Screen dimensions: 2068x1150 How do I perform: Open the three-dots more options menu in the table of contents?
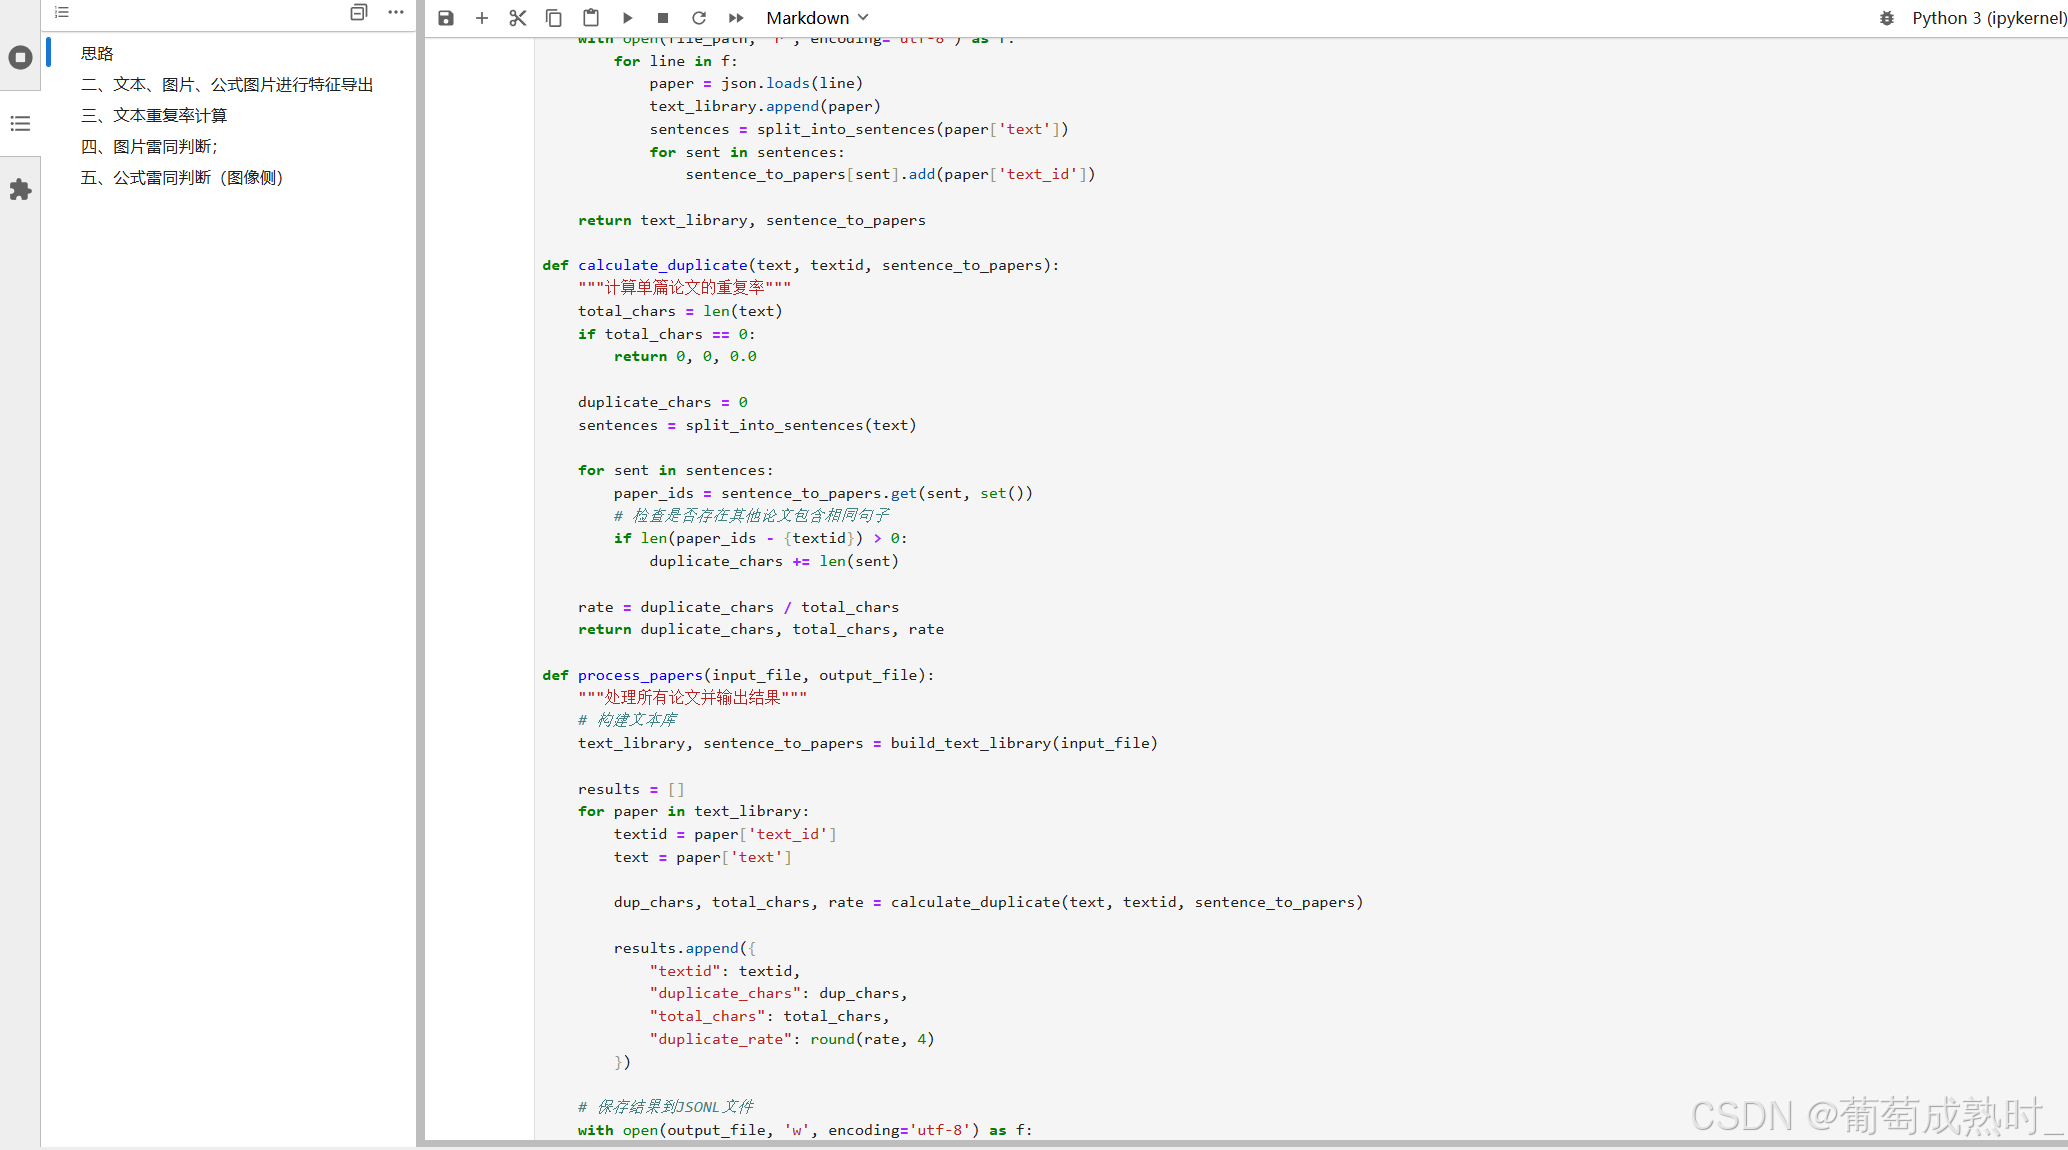pyautogui.click(x=396, y=12)
